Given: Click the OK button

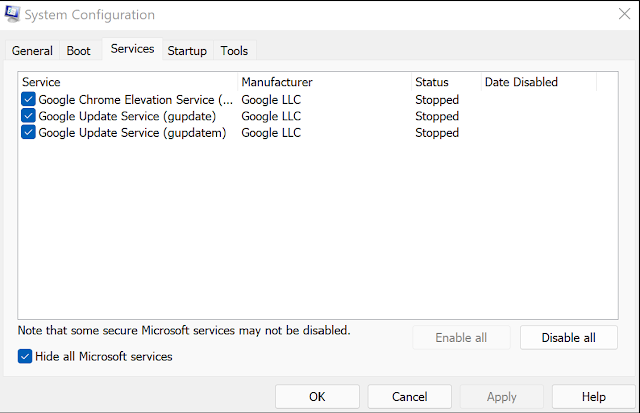Looking at the screenshot, I should pyautogui.click(x=317, y=397).
